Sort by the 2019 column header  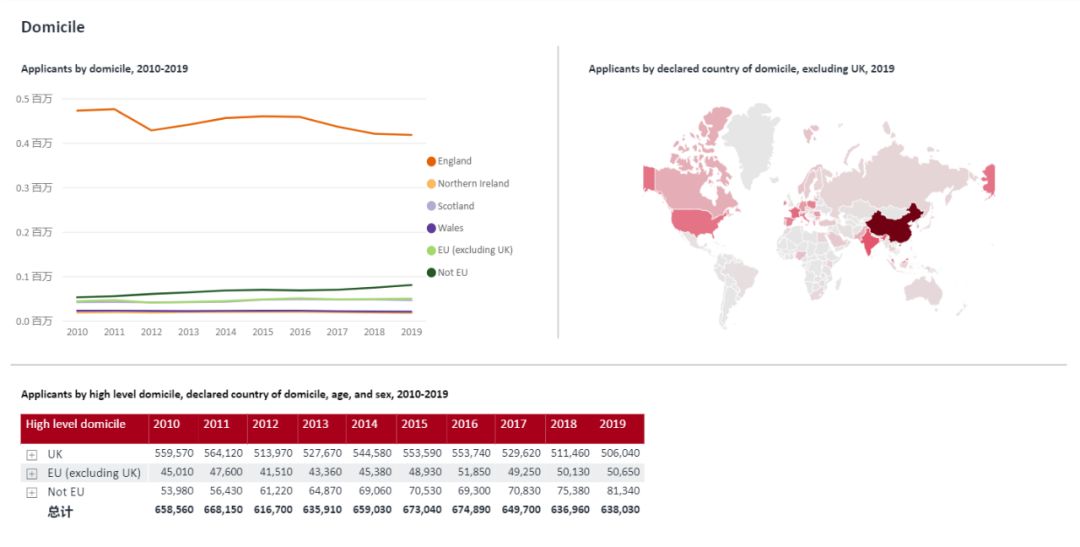click(612, 424)
